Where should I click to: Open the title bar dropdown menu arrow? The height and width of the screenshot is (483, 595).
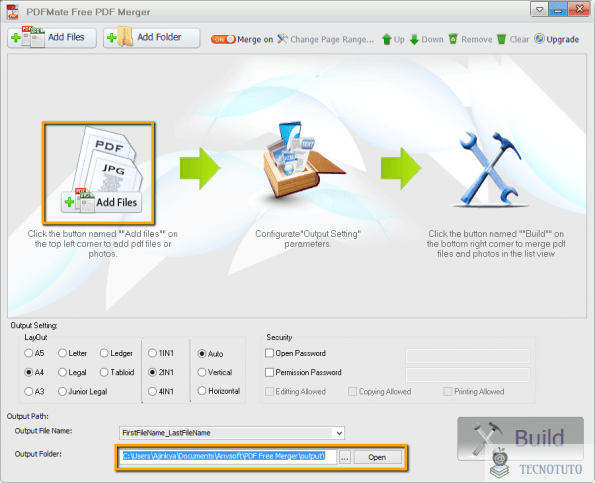pos(539,9)
